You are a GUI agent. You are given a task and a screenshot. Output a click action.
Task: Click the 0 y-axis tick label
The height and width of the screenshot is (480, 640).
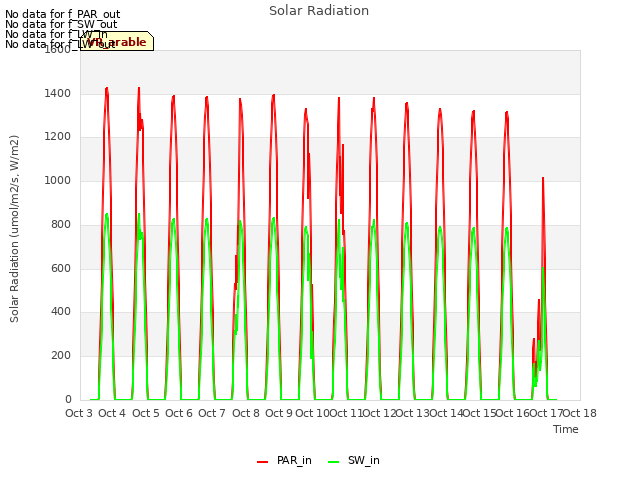[68, 399]
